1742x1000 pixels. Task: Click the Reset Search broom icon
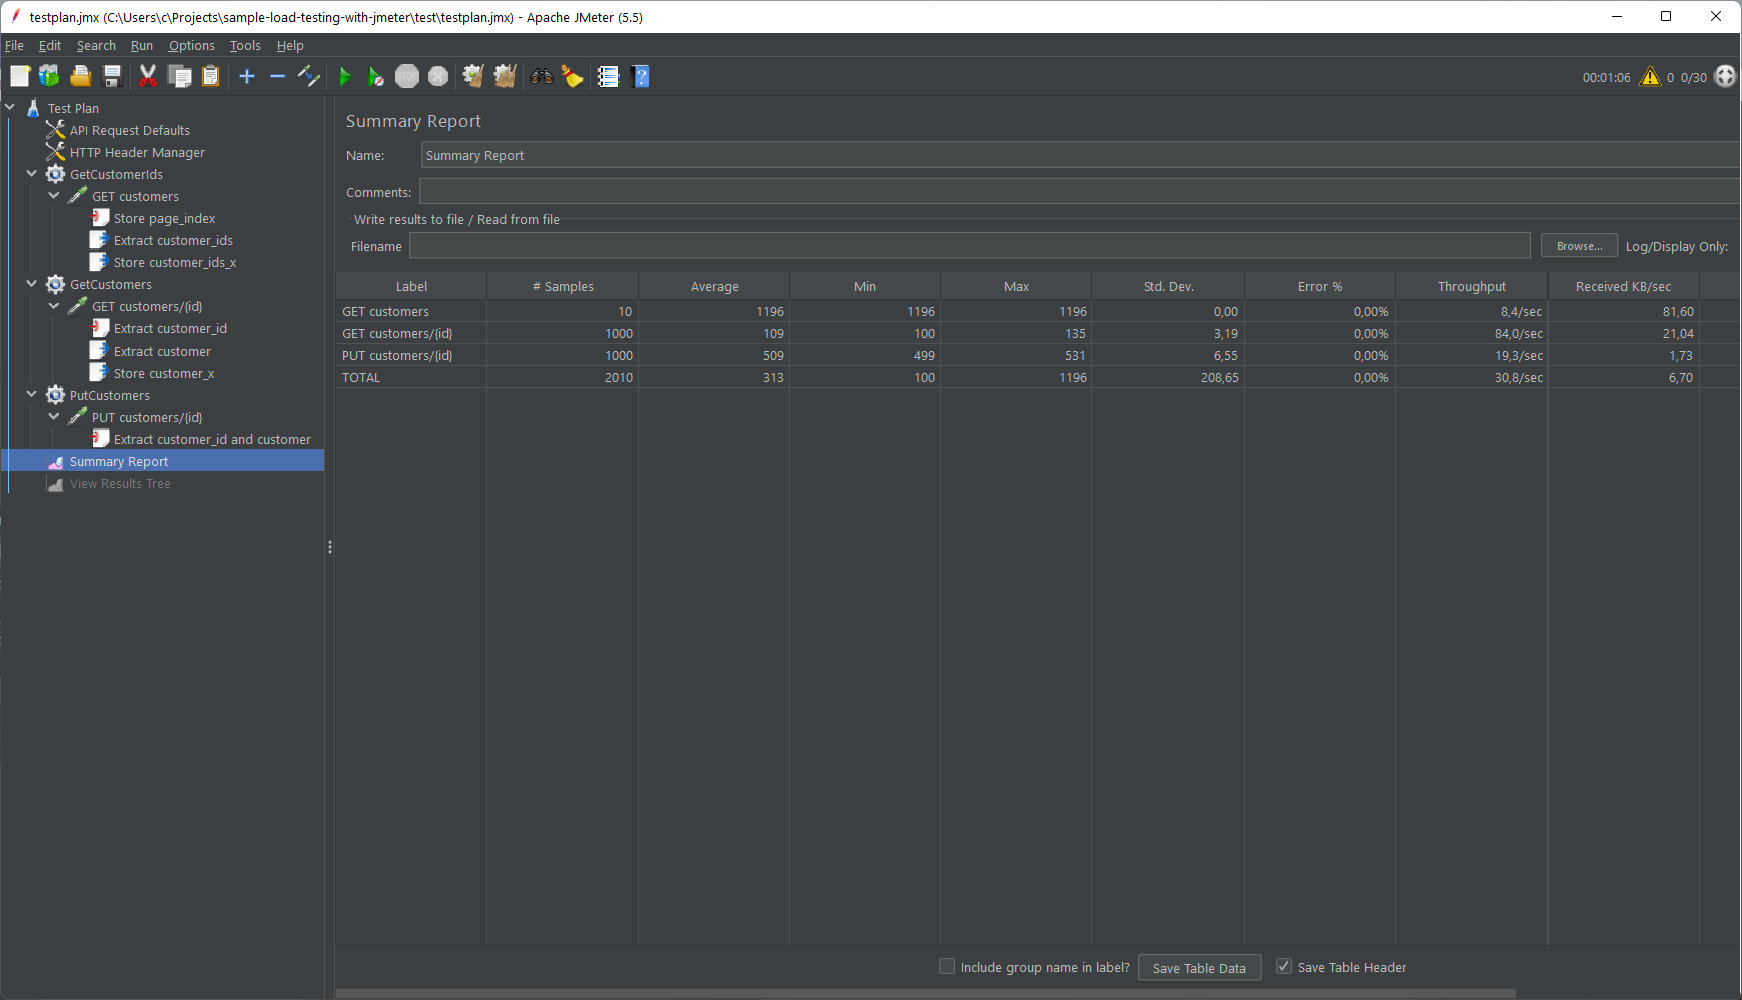coord(573,76)
